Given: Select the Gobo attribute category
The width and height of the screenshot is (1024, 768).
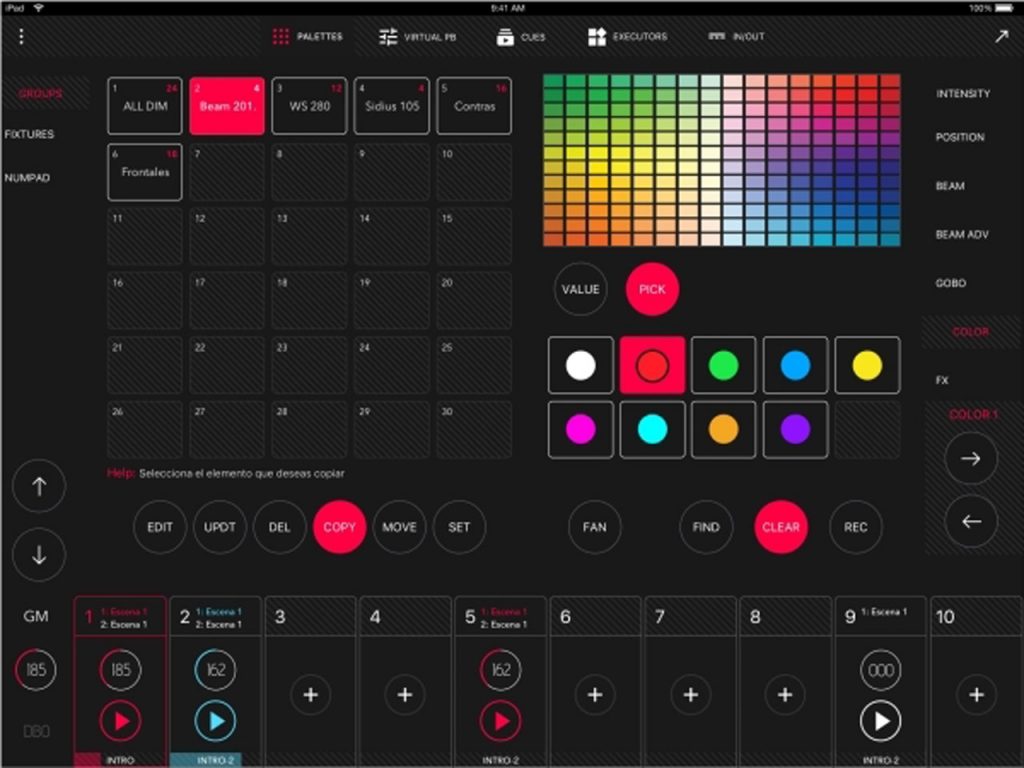Looking at the screenshot, I should click(950, 283).
